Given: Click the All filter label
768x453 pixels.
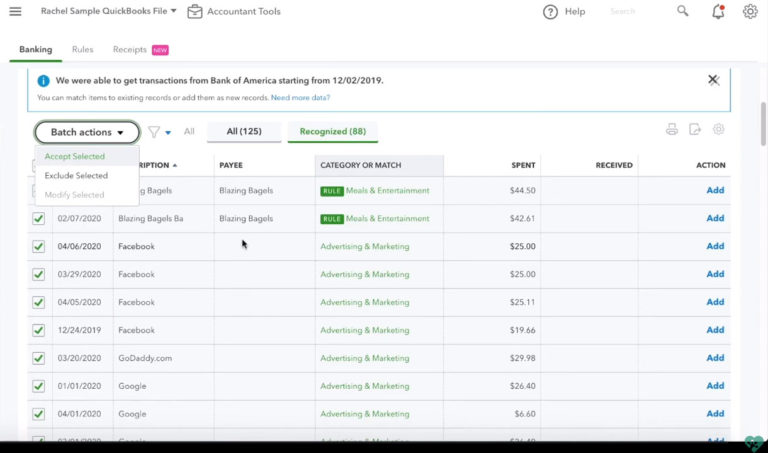Looking at the screenshot, I should coord(189,131).
